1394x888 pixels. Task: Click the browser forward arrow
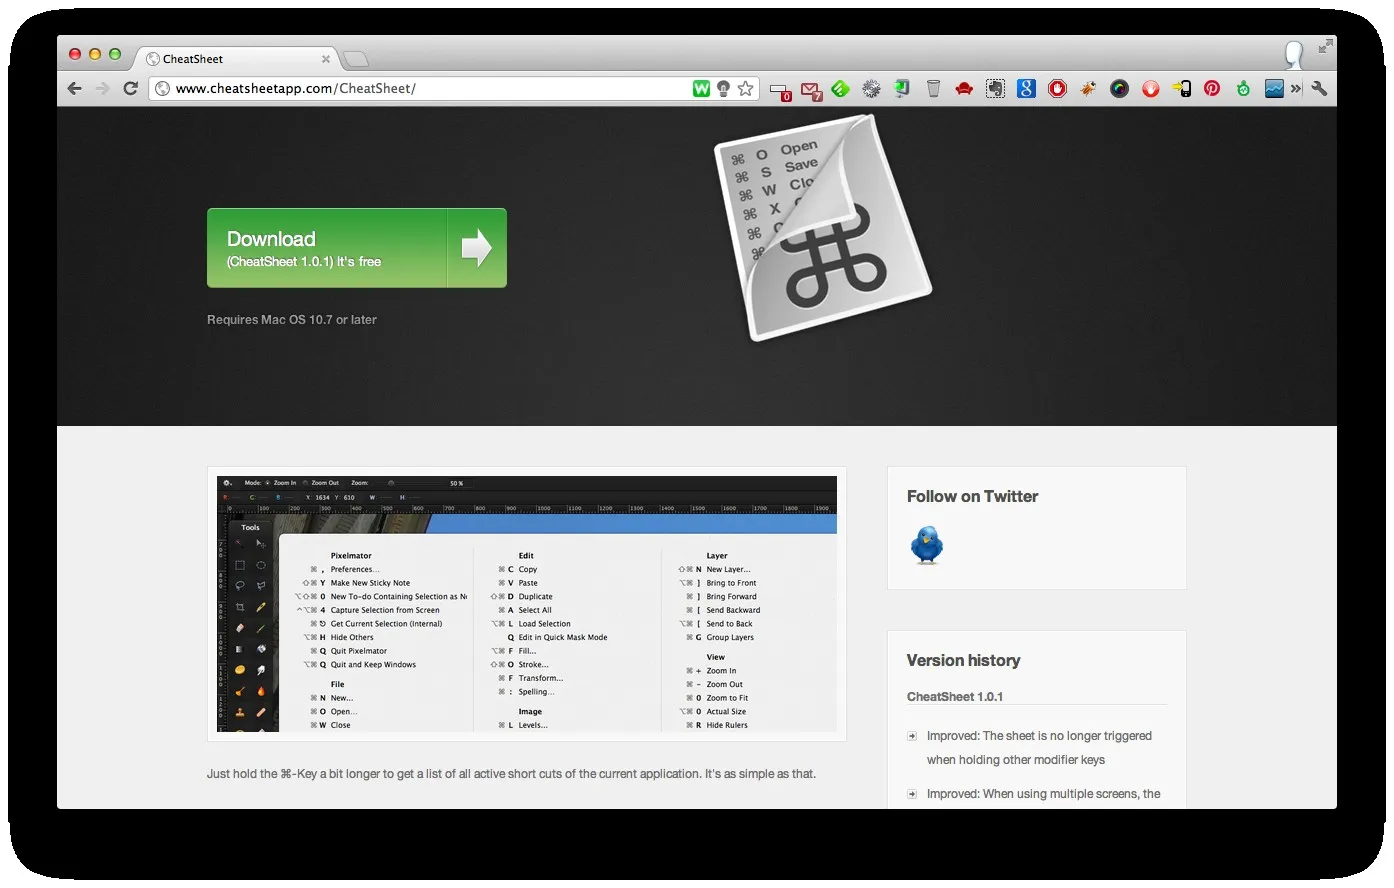click(x=102, y=88)
